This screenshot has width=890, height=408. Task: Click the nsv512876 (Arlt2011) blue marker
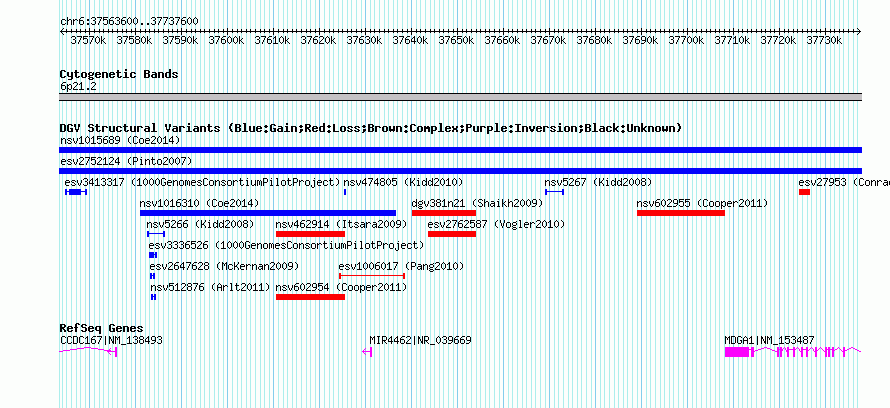(153, 297)
